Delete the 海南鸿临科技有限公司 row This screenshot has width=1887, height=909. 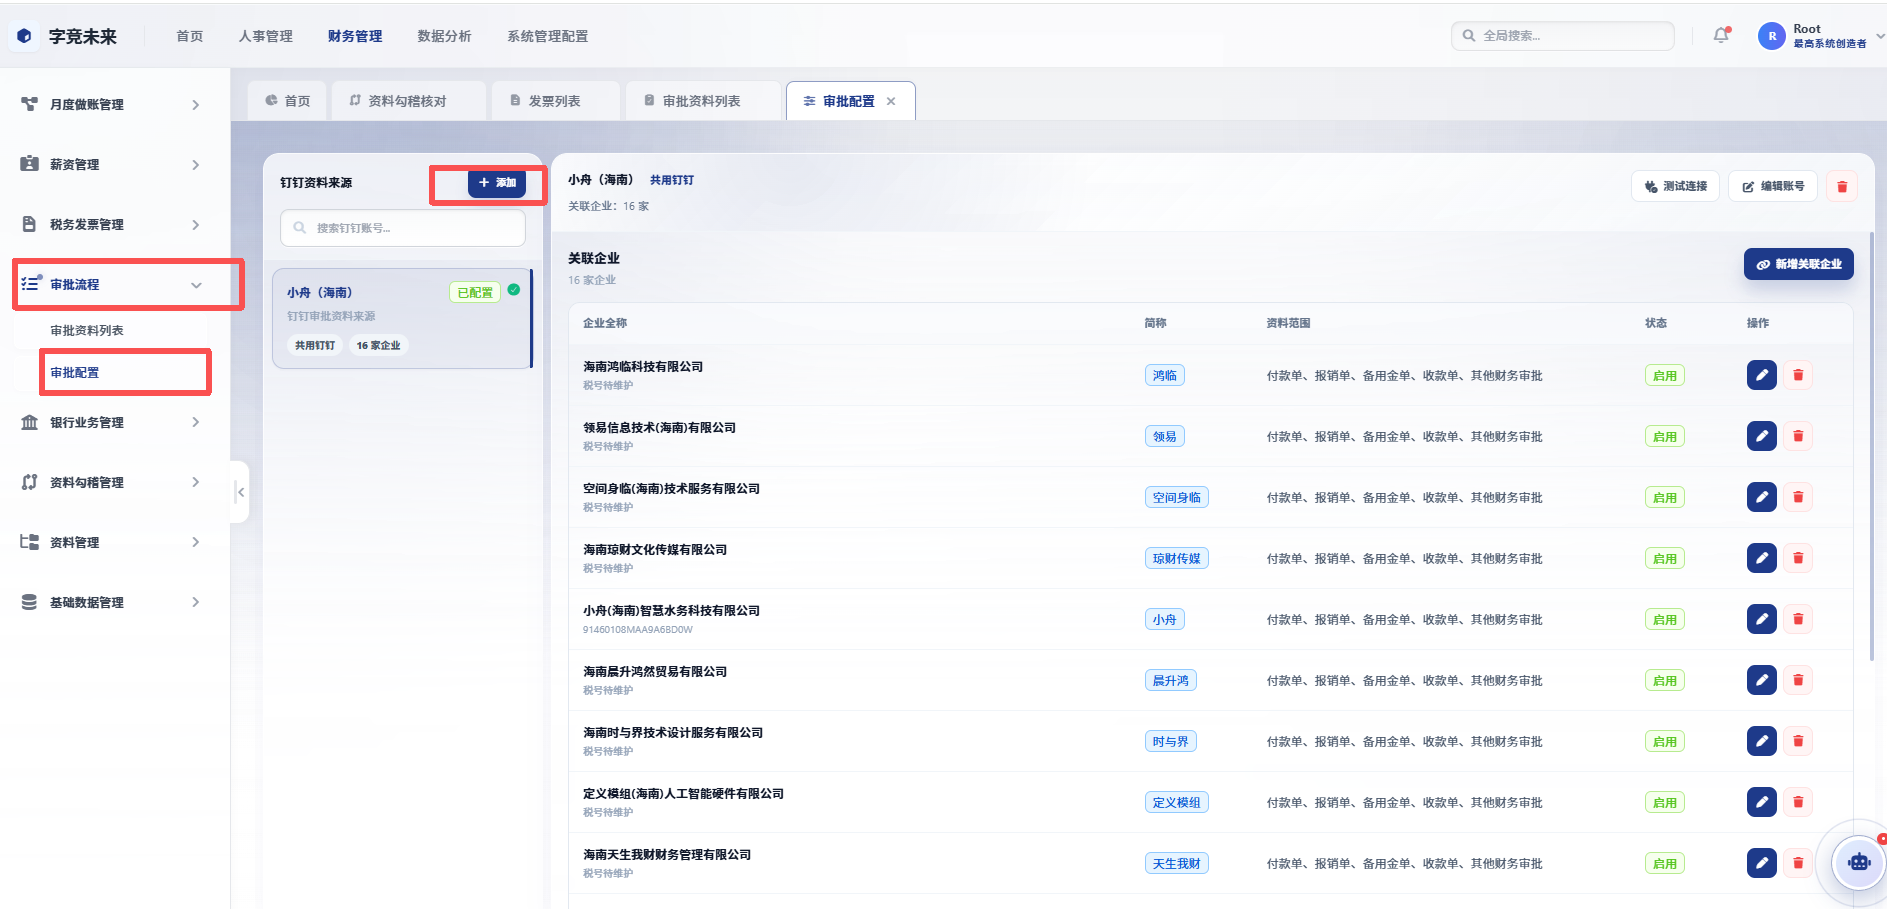point(1797,375)
